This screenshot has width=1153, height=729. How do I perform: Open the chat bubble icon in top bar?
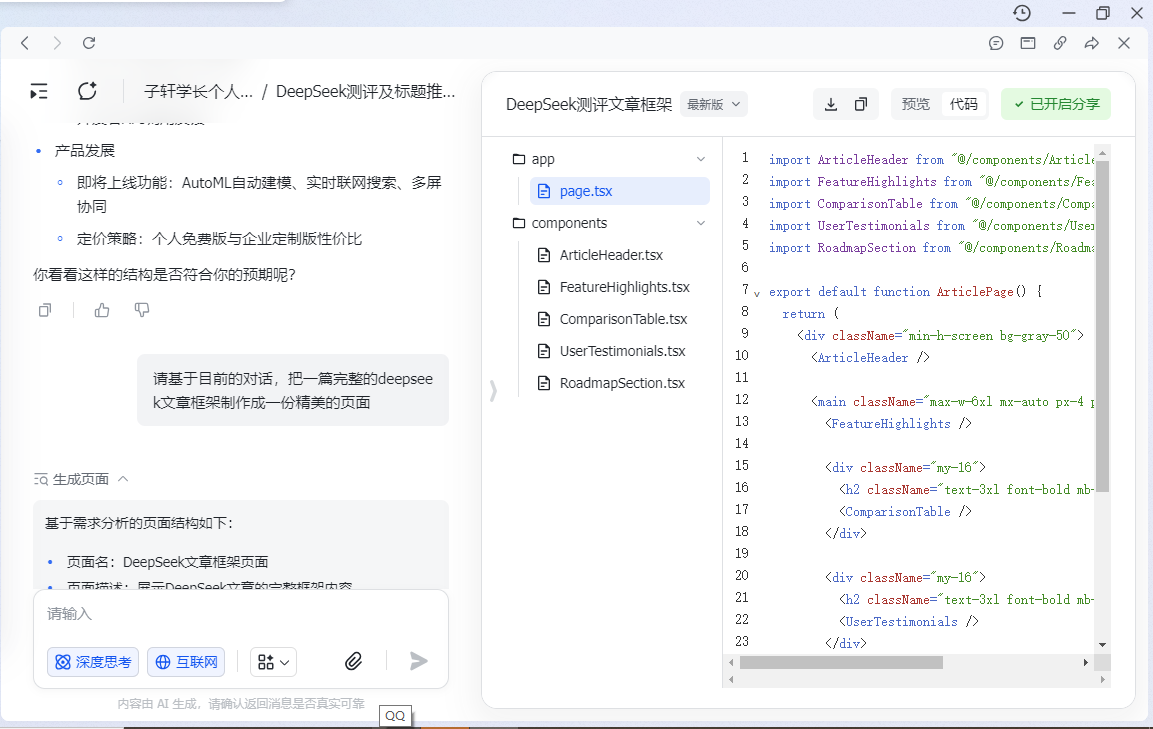996,43
